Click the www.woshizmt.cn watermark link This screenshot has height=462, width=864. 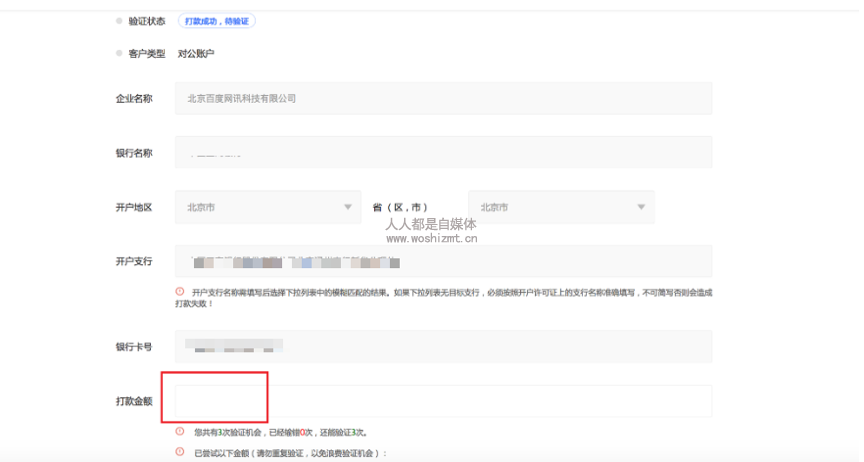(431, 239)
